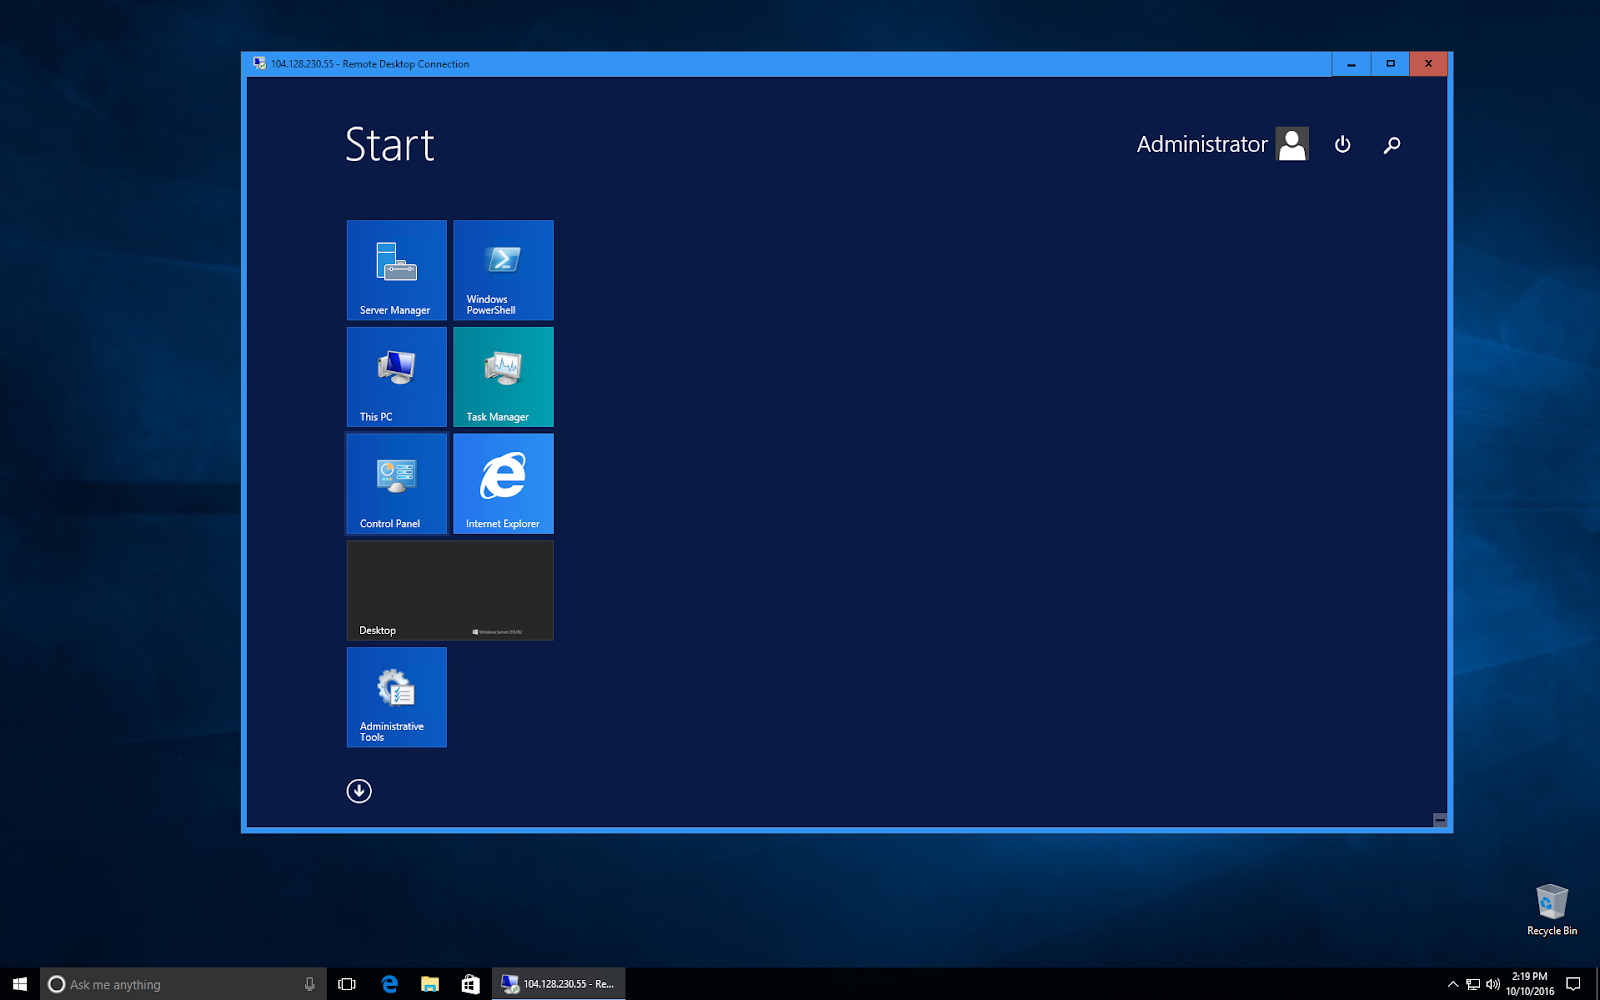Screen dimensions: 1600x1000
Task: Type in the Ask me anything search box
Action: [180, 984]
